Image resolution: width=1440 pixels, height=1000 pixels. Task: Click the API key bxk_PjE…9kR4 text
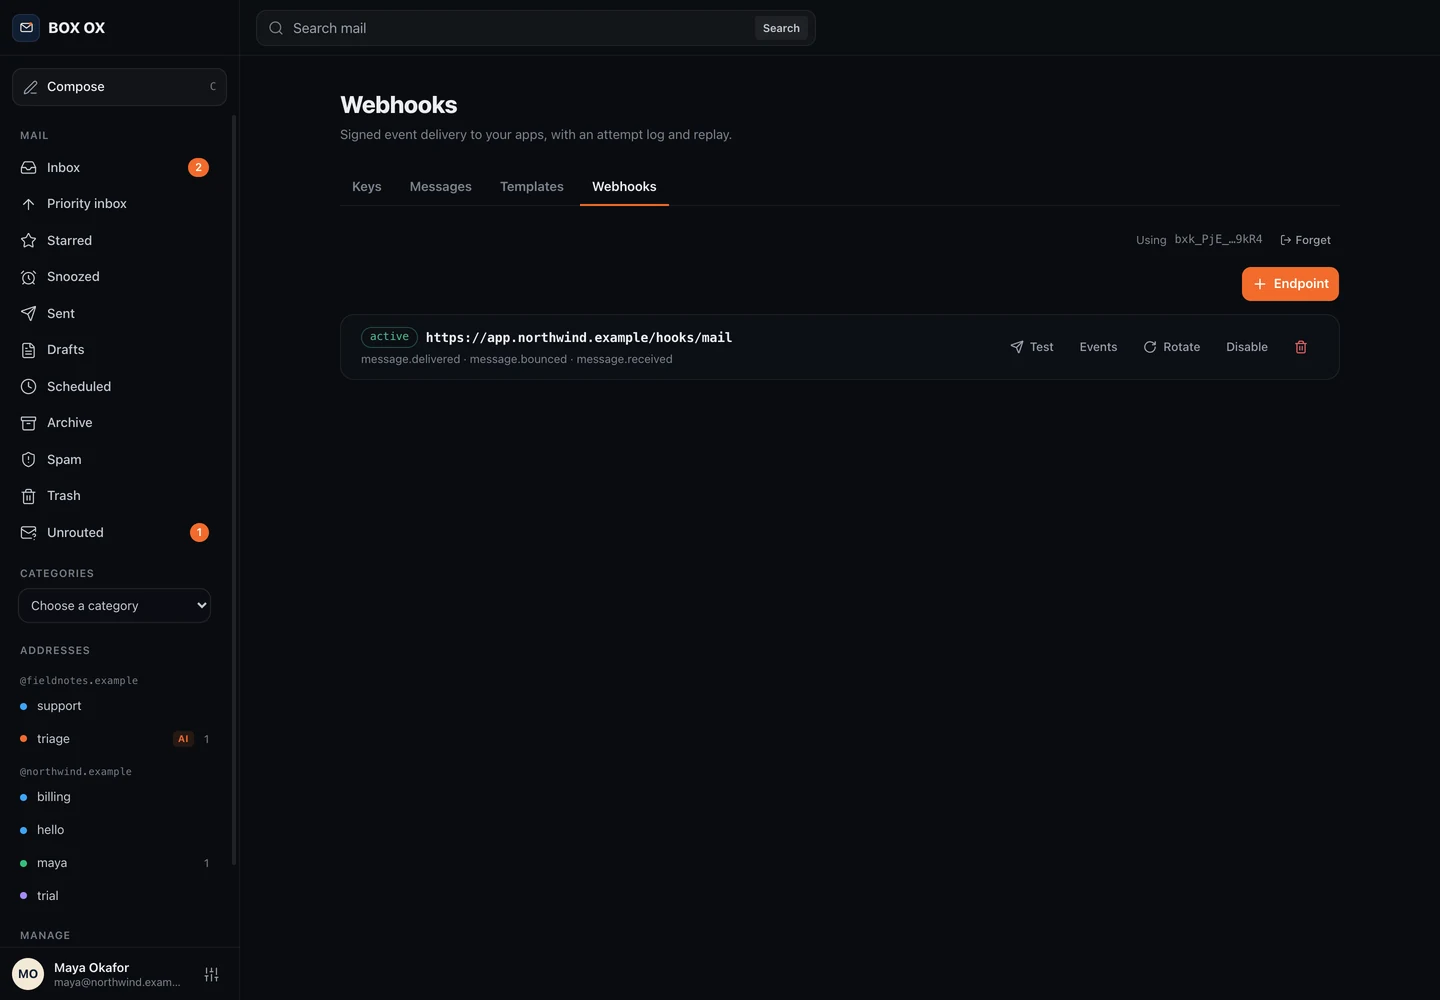(1218, 240)
